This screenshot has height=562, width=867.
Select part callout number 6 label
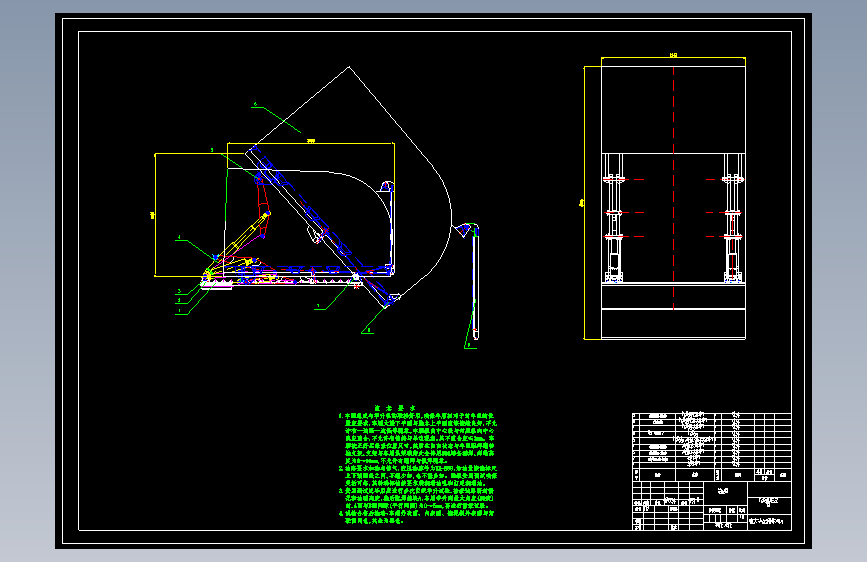(x=255, y=104)
